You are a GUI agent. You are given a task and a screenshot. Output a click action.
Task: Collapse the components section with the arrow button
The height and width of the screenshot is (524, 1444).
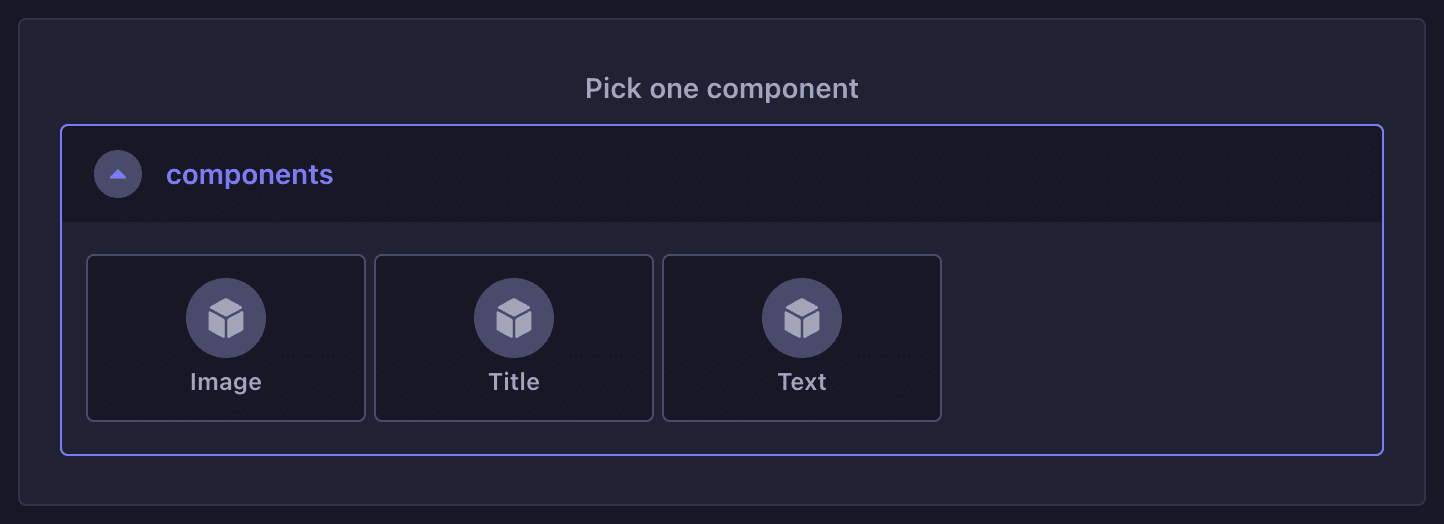118,174
